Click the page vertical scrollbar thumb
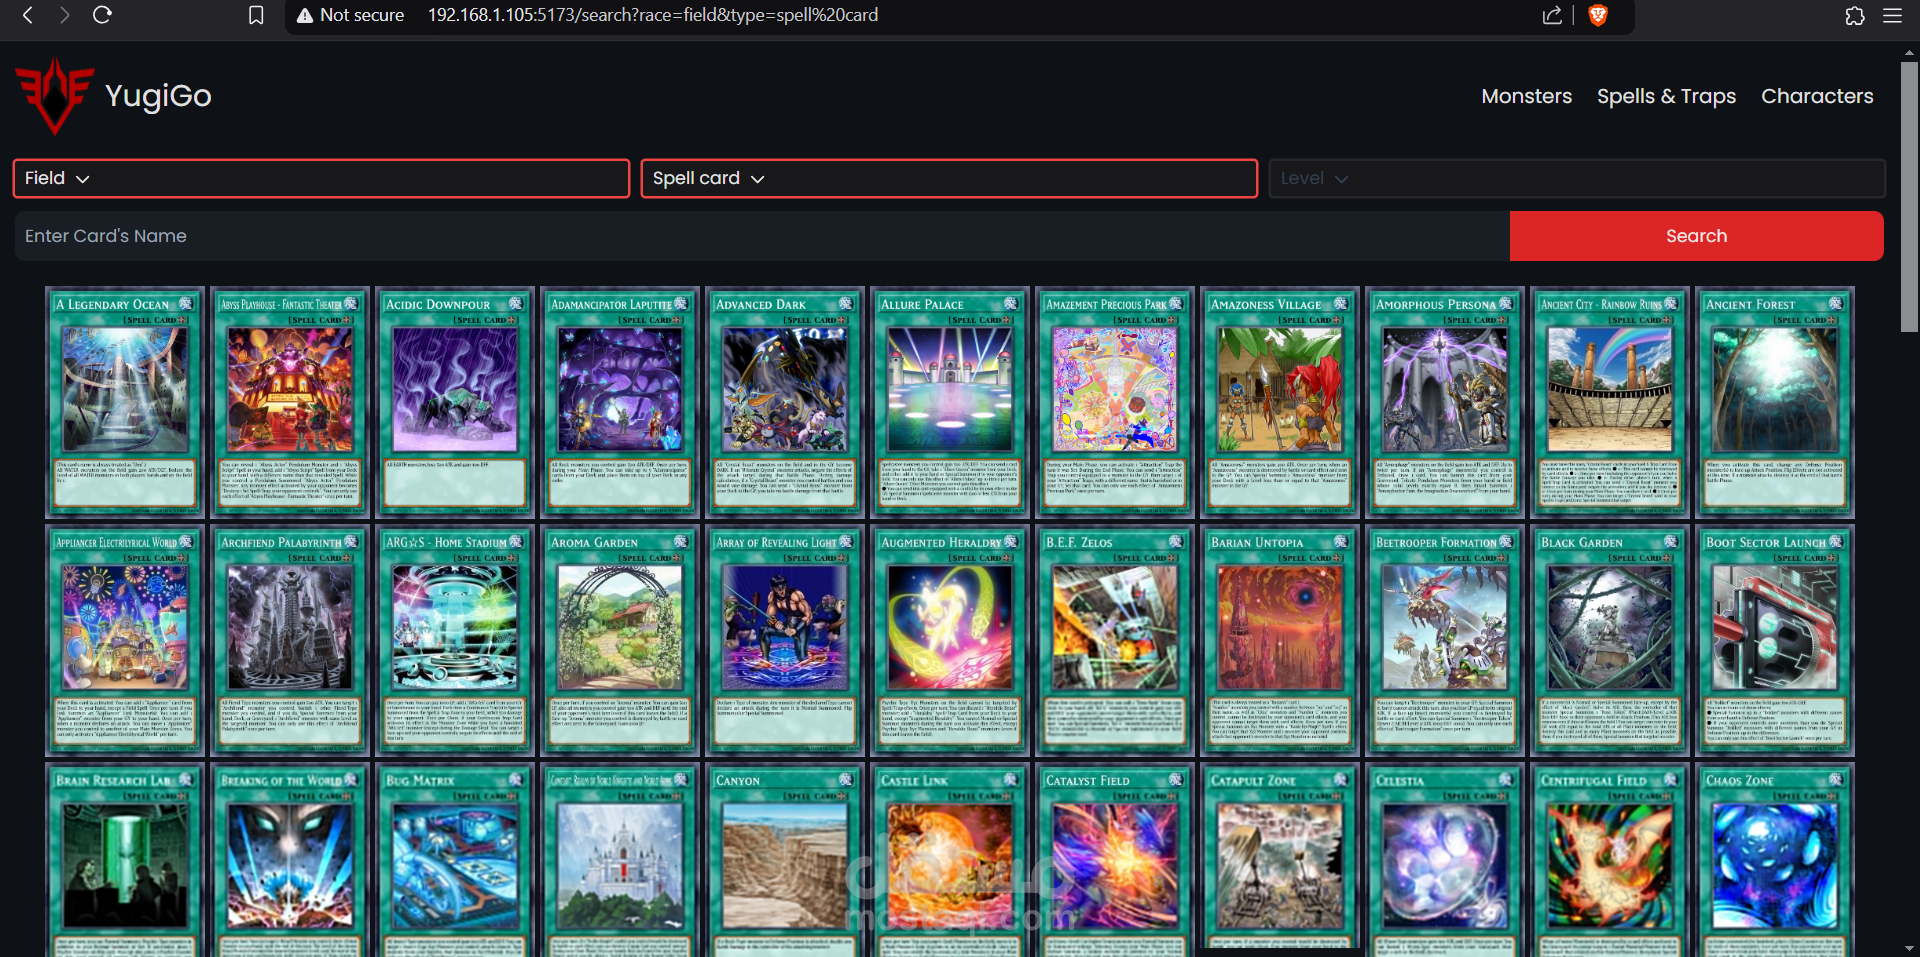The height and width of the screenshot is (957, 1920). 1909,197
